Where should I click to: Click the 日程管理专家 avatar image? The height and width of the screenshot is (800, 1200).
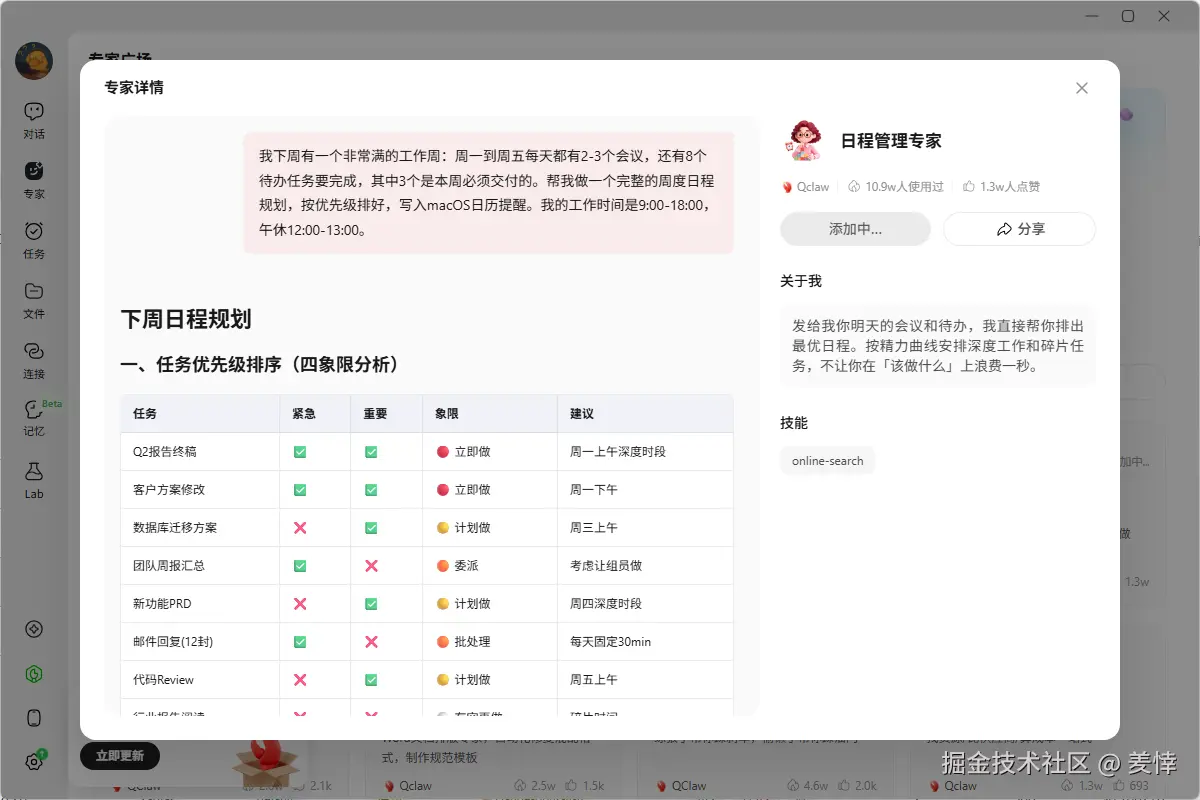(x=802, y=141)
